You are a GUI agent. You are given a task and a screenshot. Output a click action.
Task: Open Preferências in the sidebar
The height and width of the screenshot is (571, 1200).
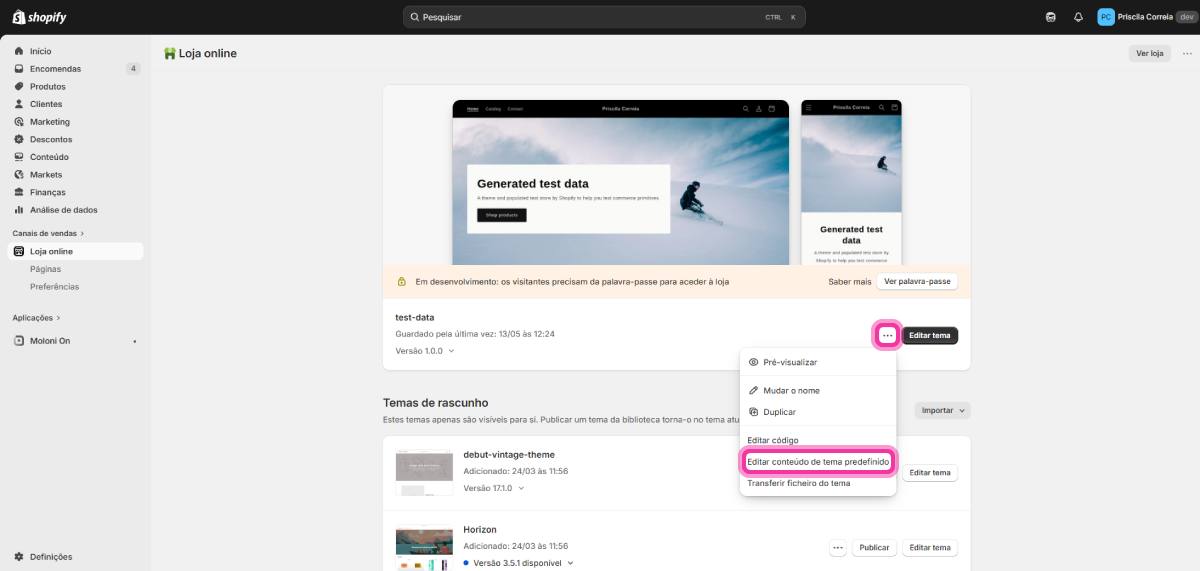point(54,287)
